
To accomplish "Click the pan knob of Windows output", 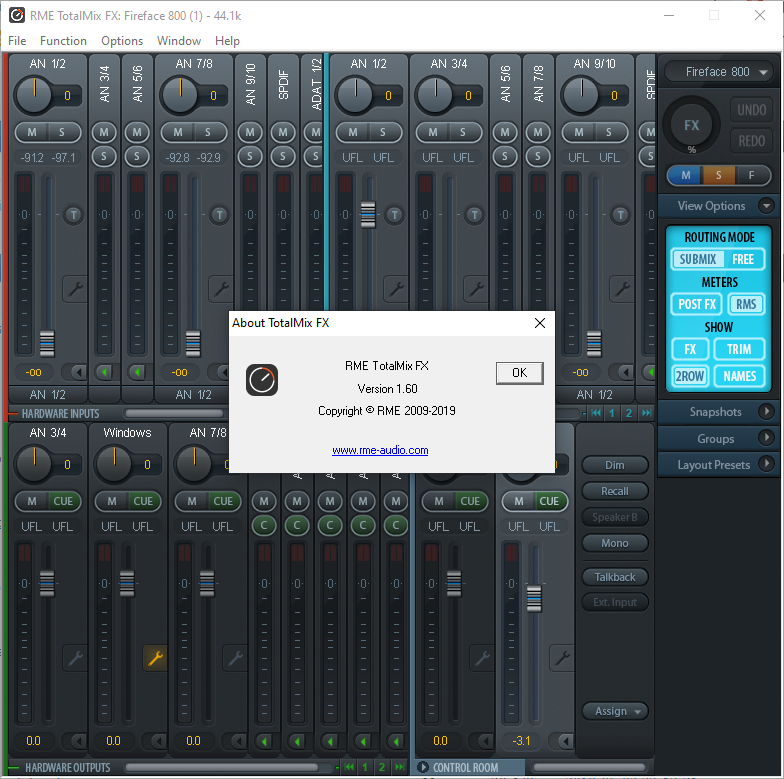I will [x=114, y=464].
